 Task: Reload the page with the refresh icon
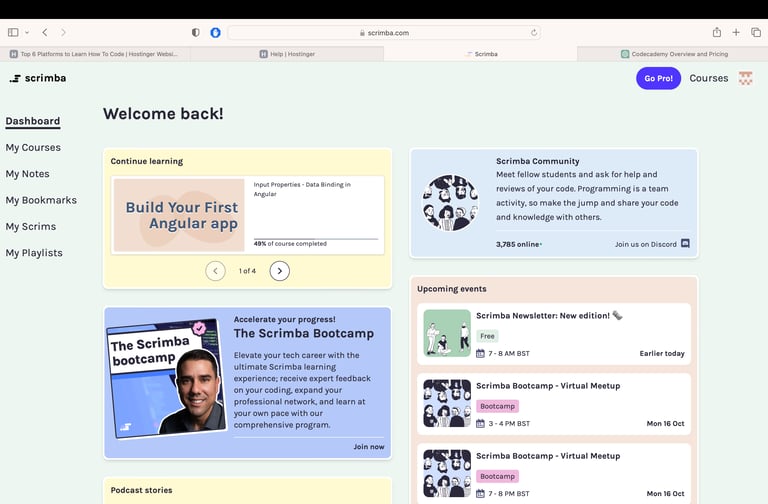click(x=534, y=33)
